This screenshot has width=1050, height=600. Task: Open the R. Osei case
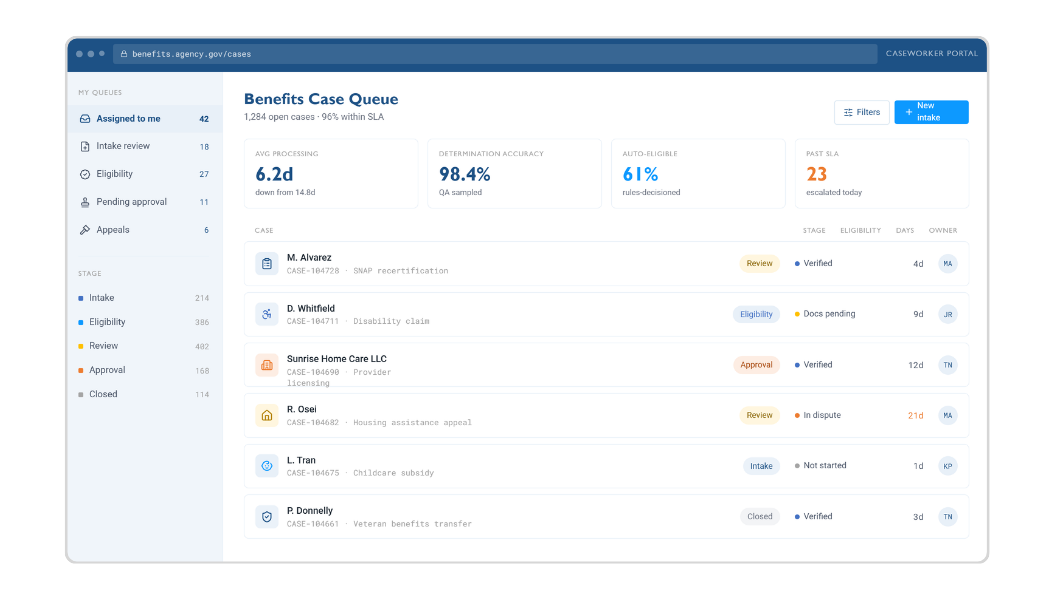[606, 415]
